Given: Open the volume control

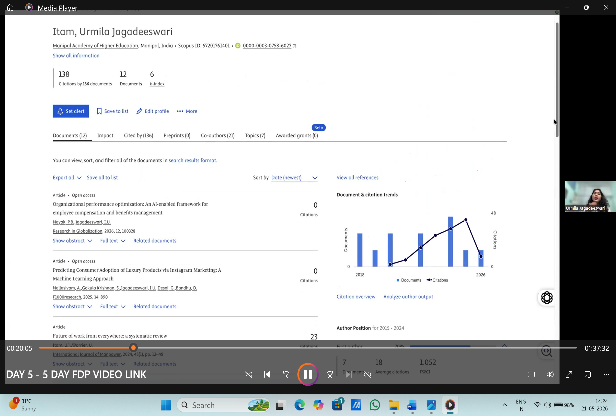Looking at the screenshot, I should click(x=550, y=375).
